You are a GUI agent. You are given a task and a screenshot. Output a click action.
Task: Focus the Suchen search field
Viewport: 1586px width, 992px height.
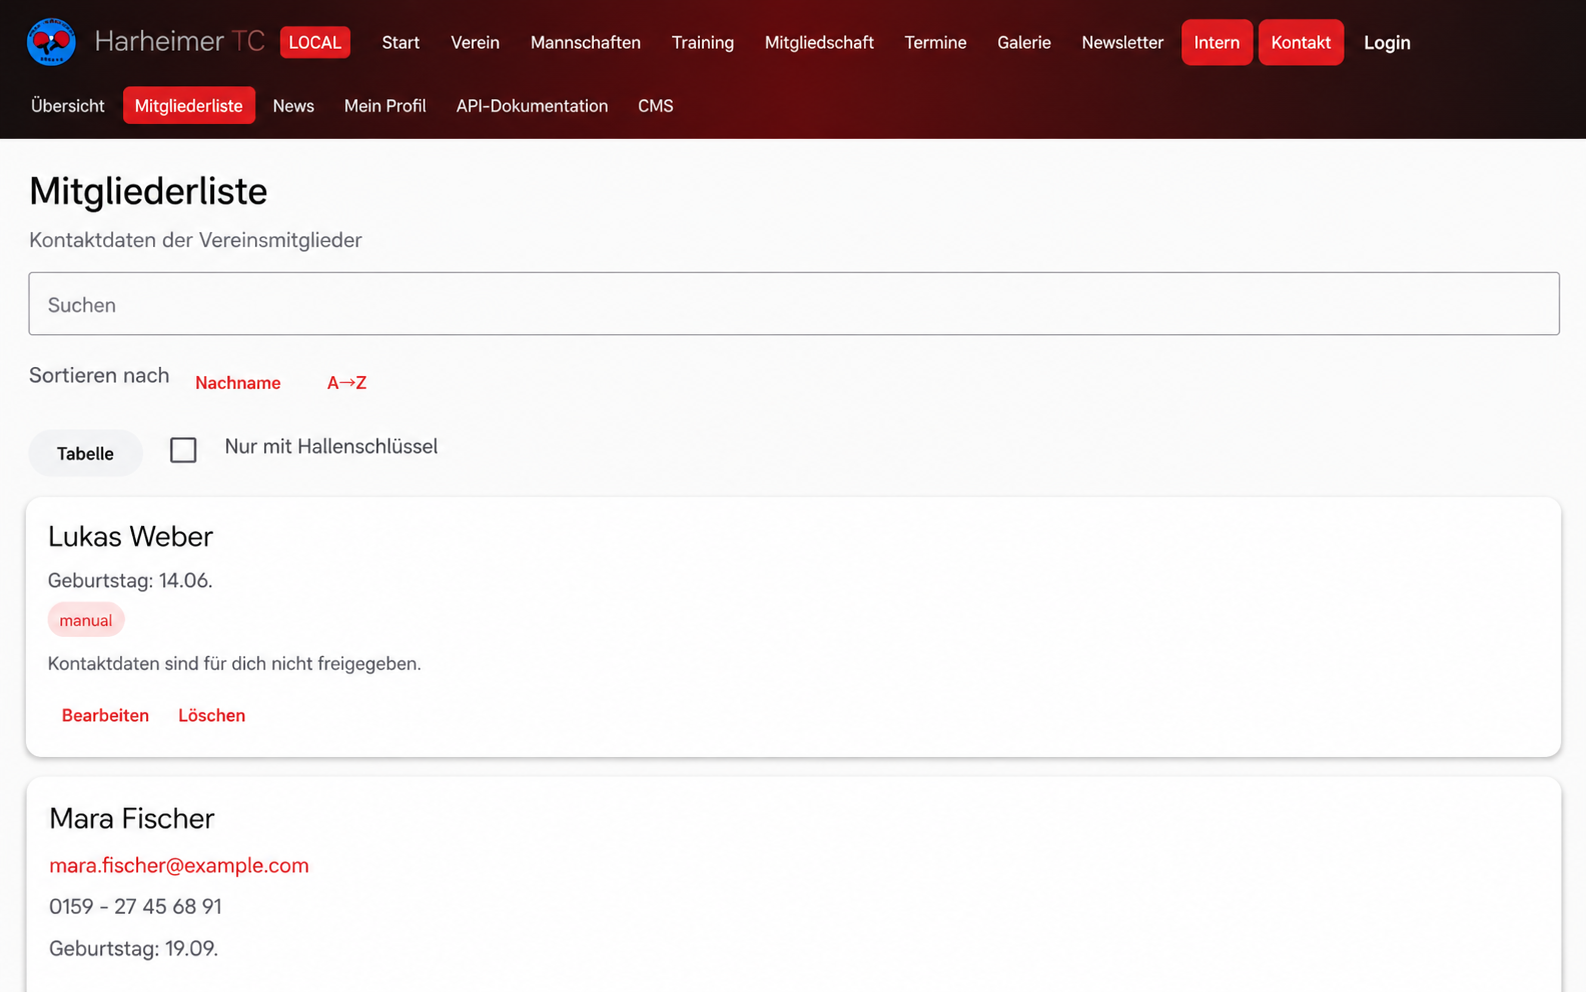point(794,304)
